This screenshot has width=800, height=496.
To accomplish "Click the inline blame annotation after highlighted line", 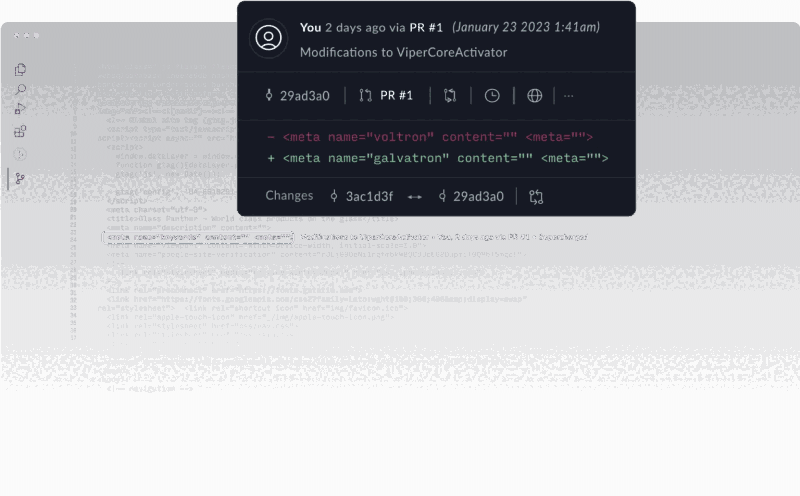I will [444, 237].
